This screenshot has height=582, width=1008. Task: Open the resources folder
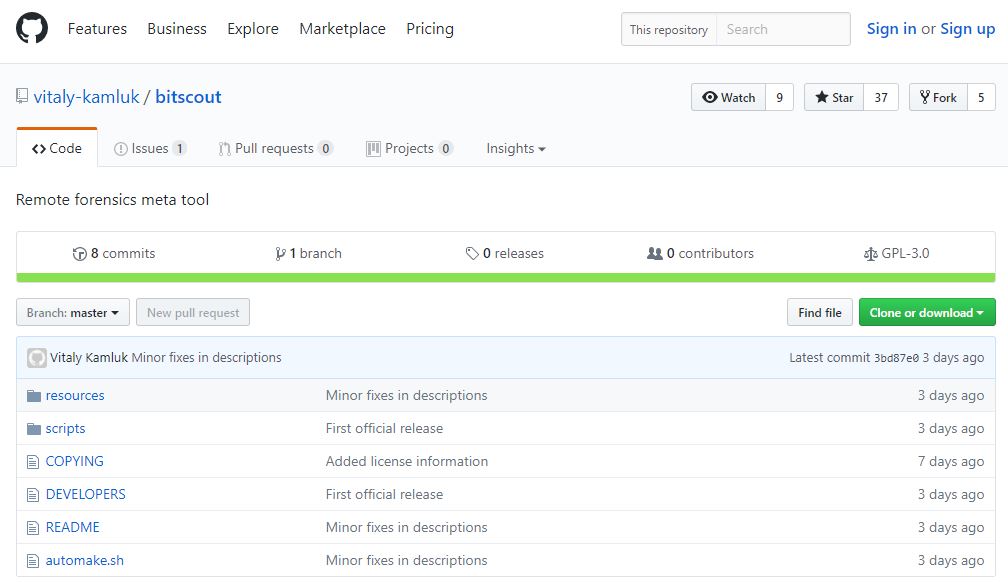[75, 396]
